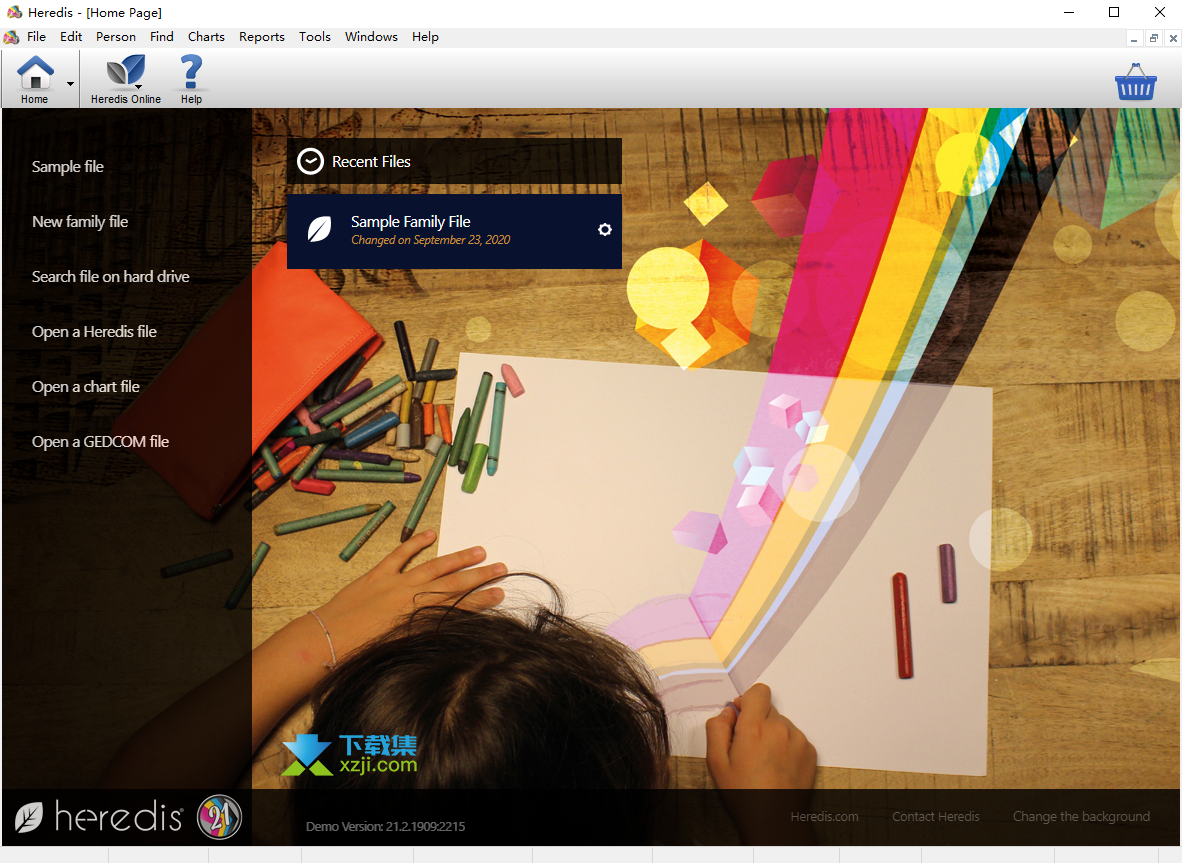1182x863 pixels.
Task: Open the Edit menu
Action: coord(71,37)
